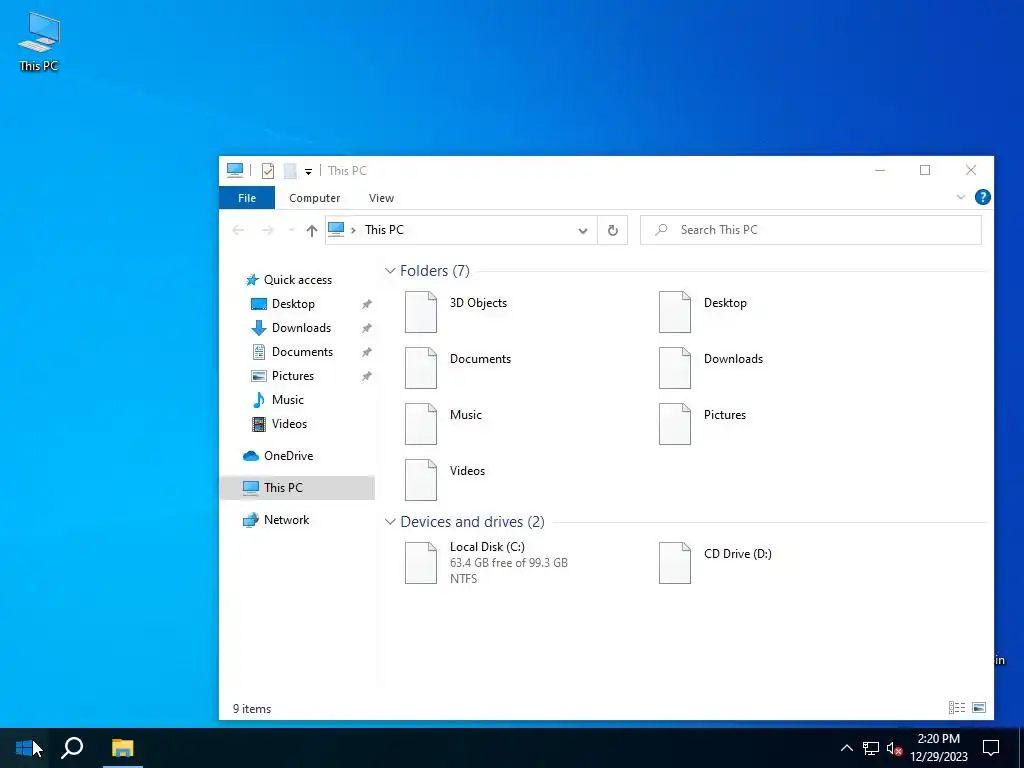This screenshot has height=768, width=1024.
Task: Open Explorer Help question mark icon
Action: (x=982, y=197)
